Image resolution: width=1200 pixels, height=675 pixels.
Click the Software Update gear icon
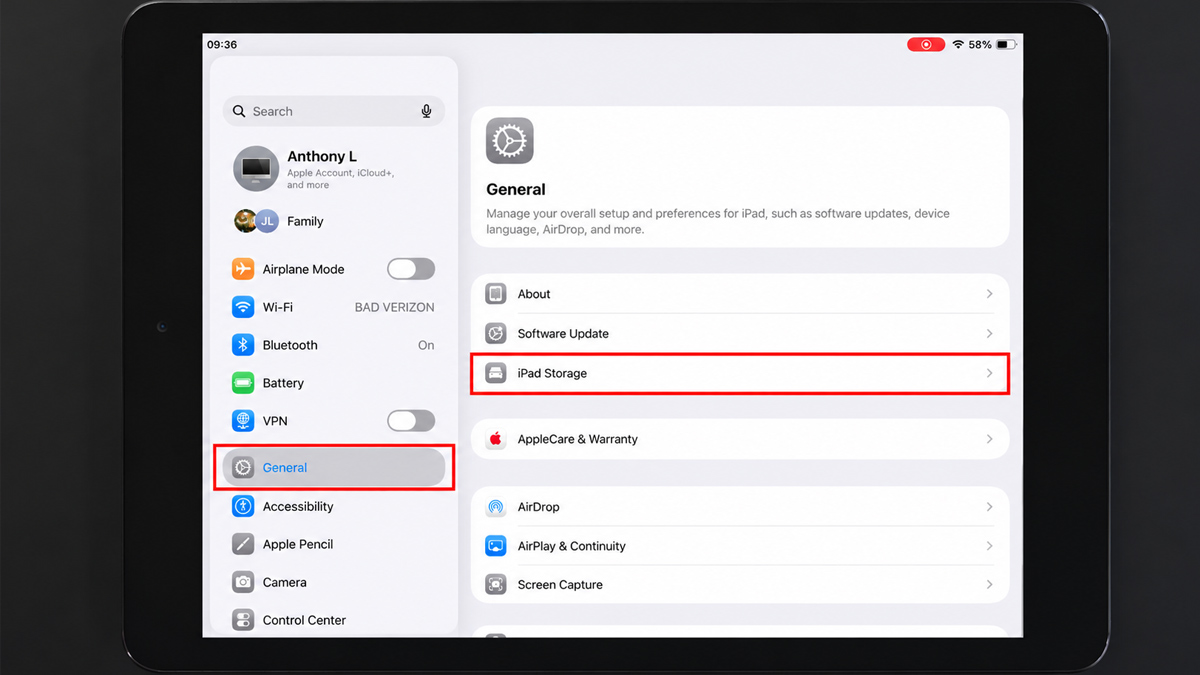(496, 333)
